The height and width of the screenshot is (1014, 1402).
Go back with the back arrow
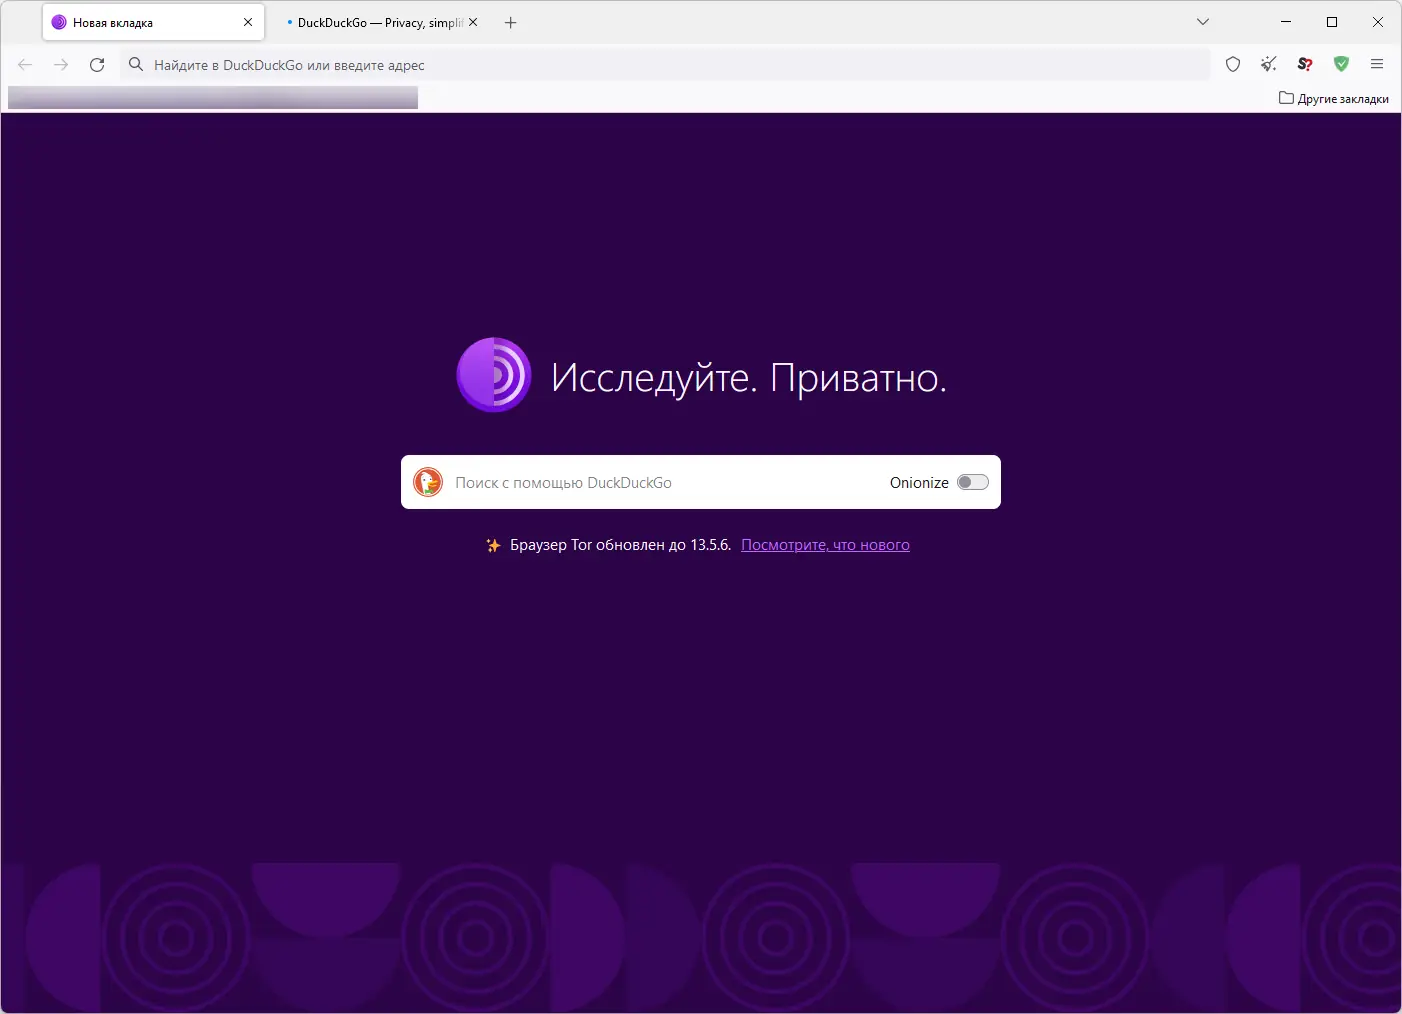(26, 65)
